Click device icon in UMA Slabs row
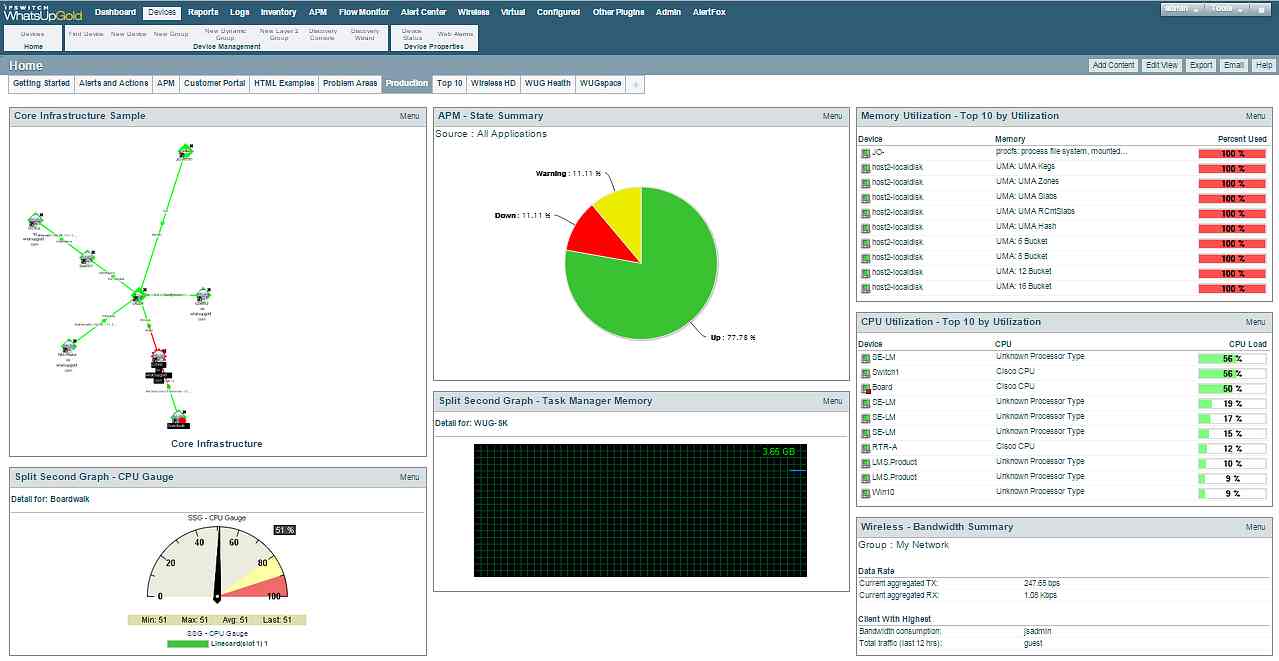 tap(866, 198)
